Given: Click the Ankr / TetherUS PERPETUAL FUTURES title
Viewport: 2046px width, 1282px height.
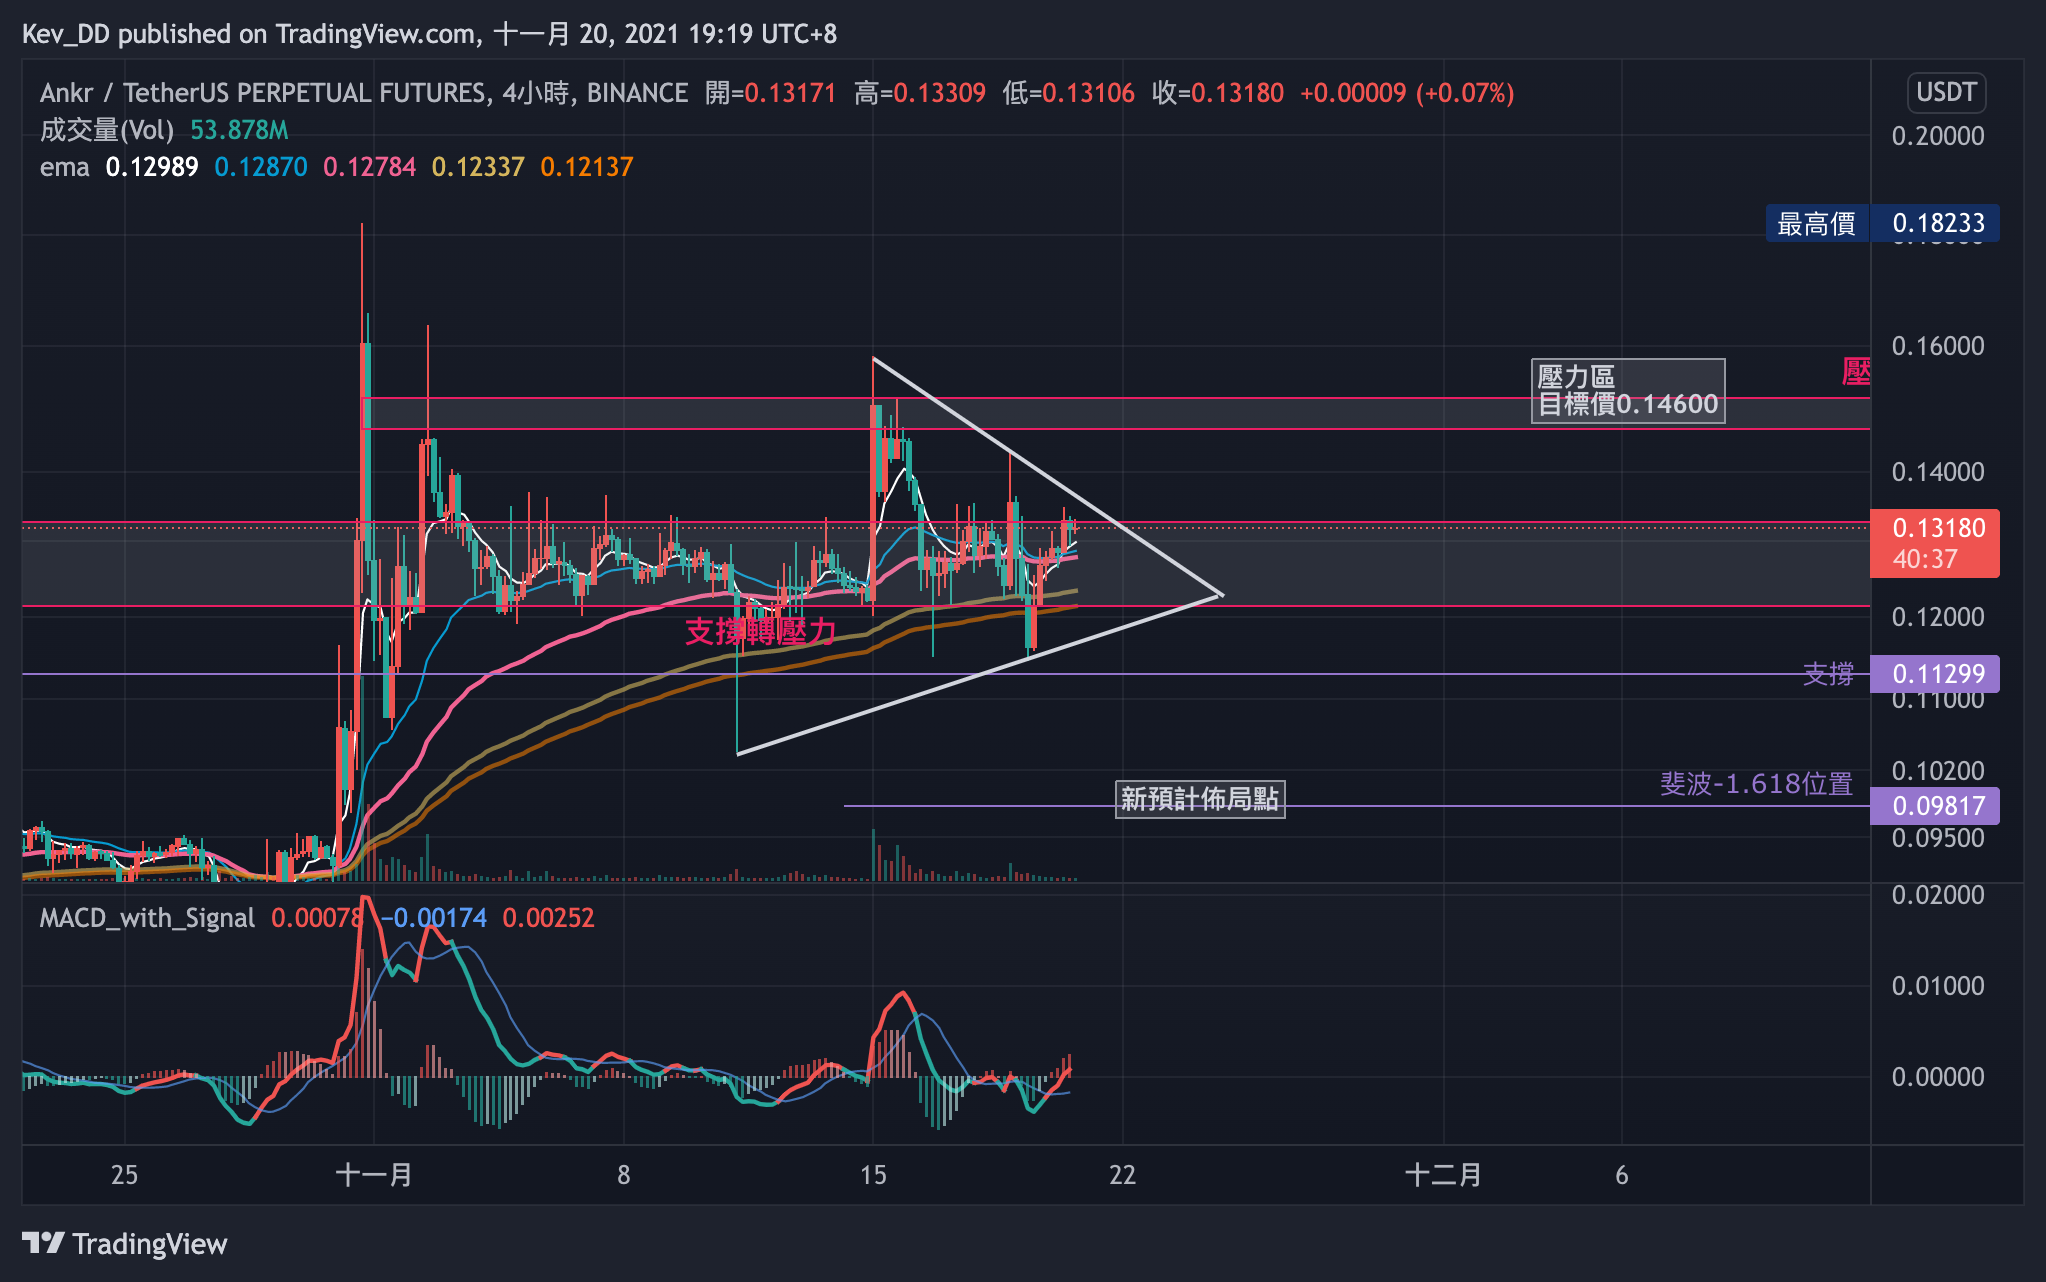Looking at the screenshot, I should click(x=264, y=93).
